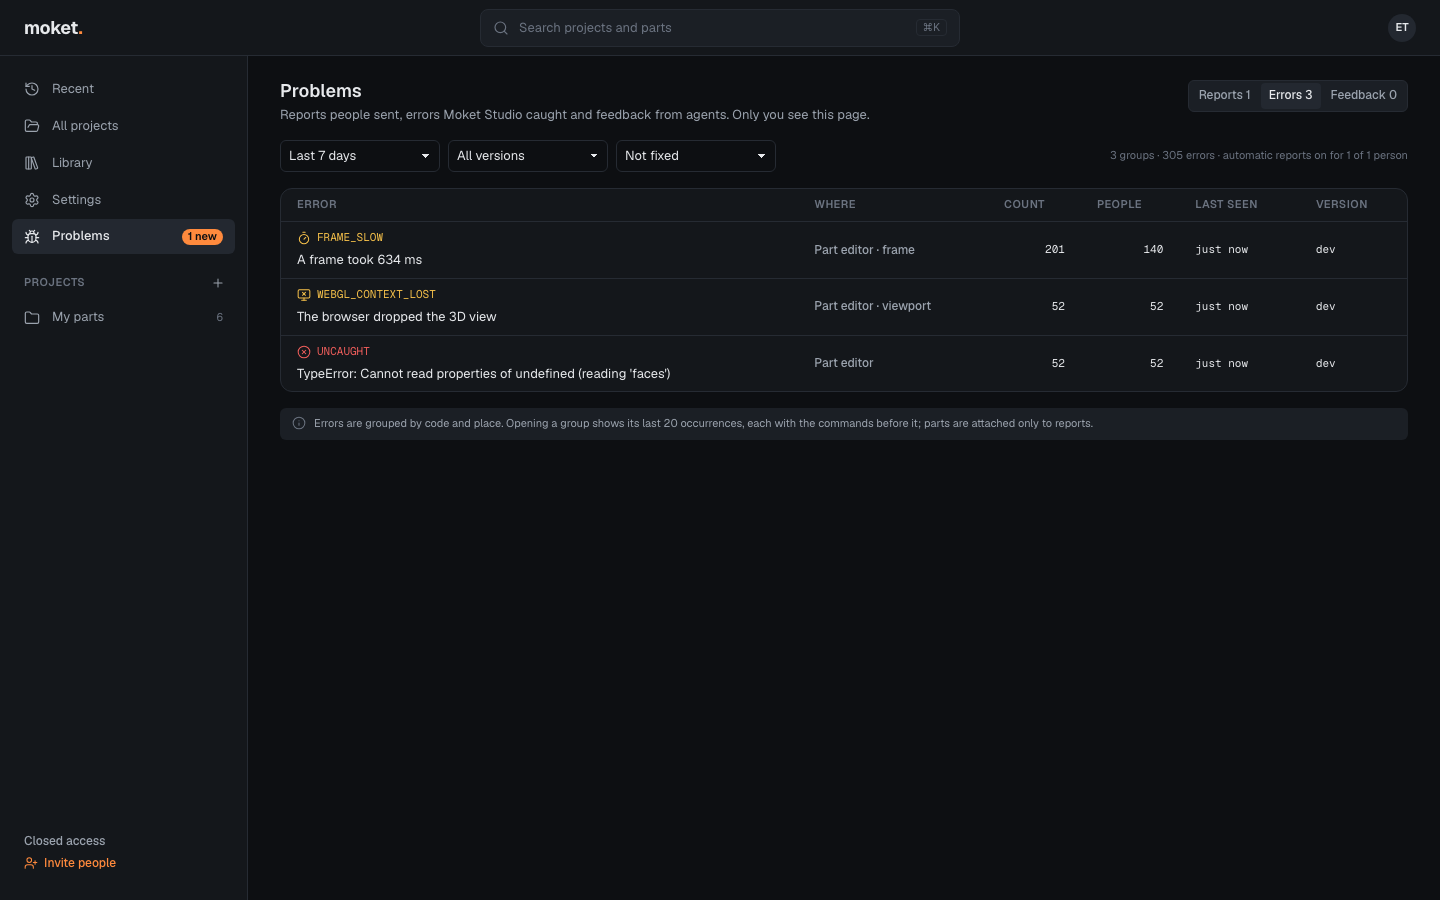Click the 1 new badge on Problems
This screenshot has width=1440, height=900.
(202, 237)
